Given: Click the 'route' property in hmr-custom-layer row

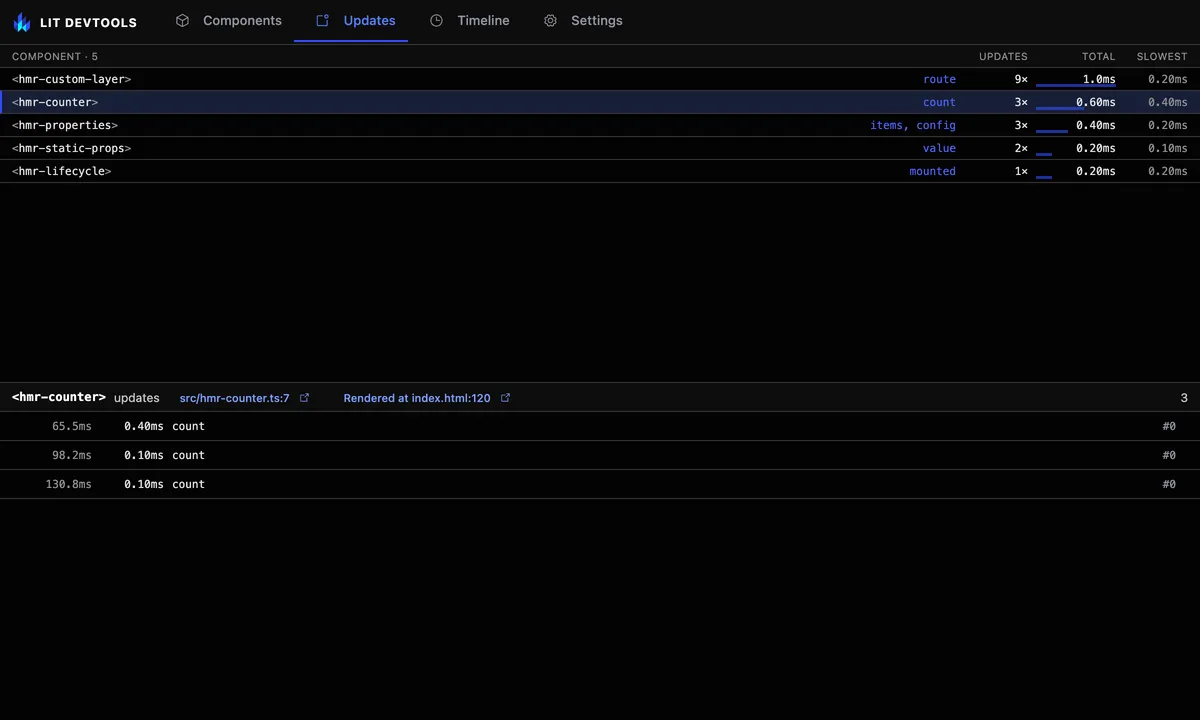Looking at the screenshot, I should (940, 79).
